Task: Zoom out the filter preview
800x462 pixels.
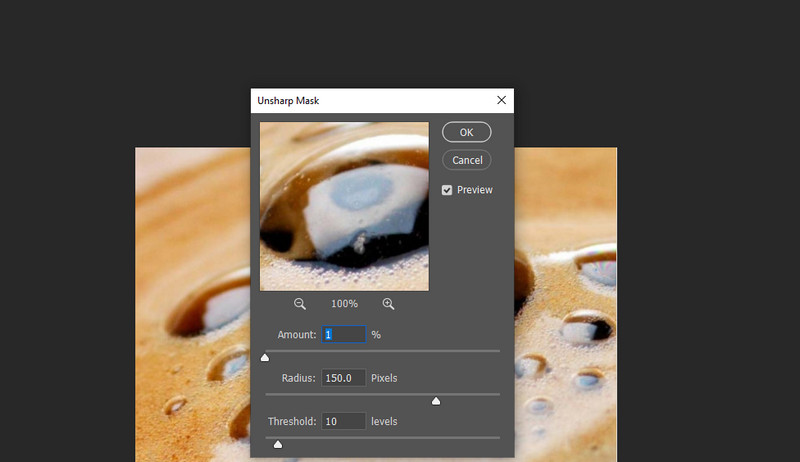Action: click(300, 304)
